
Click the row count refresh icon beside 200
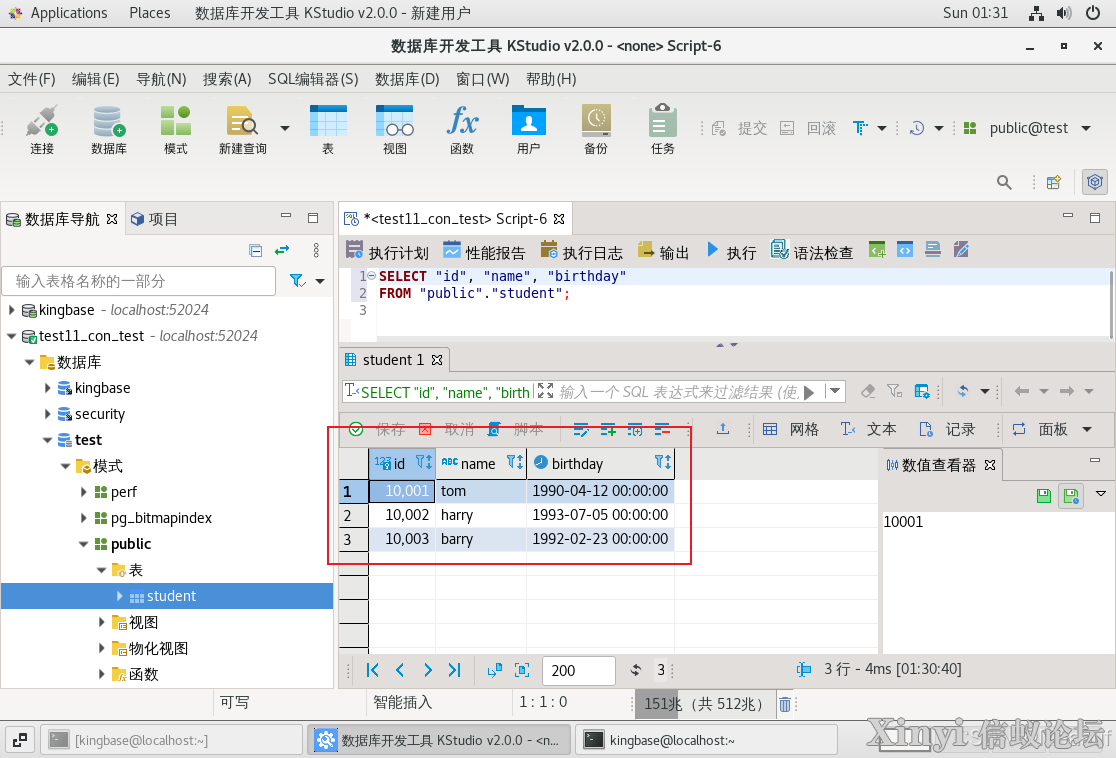point(636,670)
